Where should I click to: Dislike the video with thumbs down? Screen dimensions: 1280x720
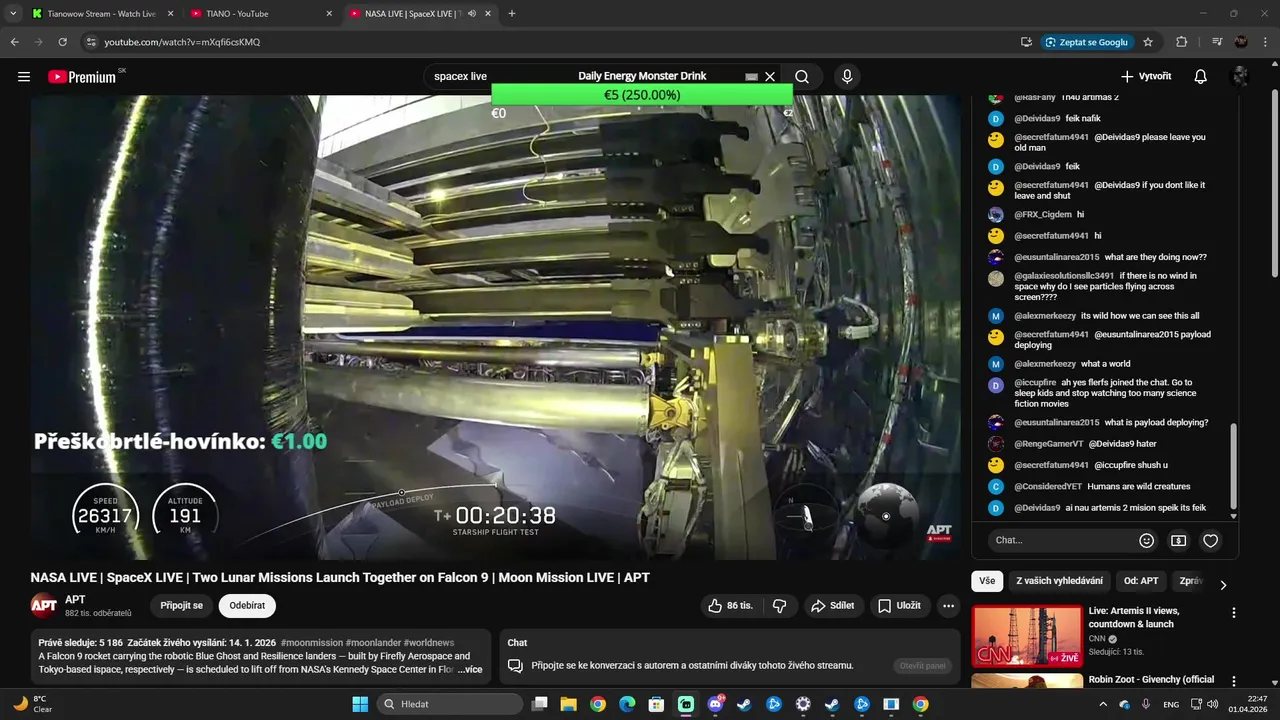click(780, 606)
